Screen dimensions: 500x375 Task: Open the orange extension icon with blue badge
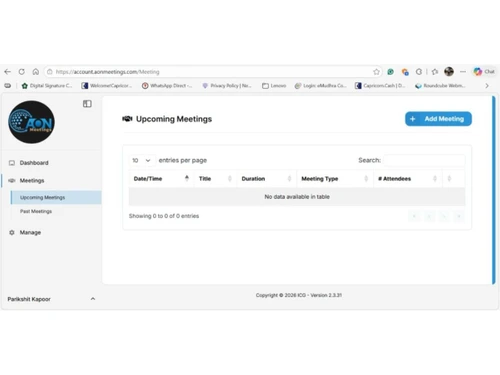(405, 72)
